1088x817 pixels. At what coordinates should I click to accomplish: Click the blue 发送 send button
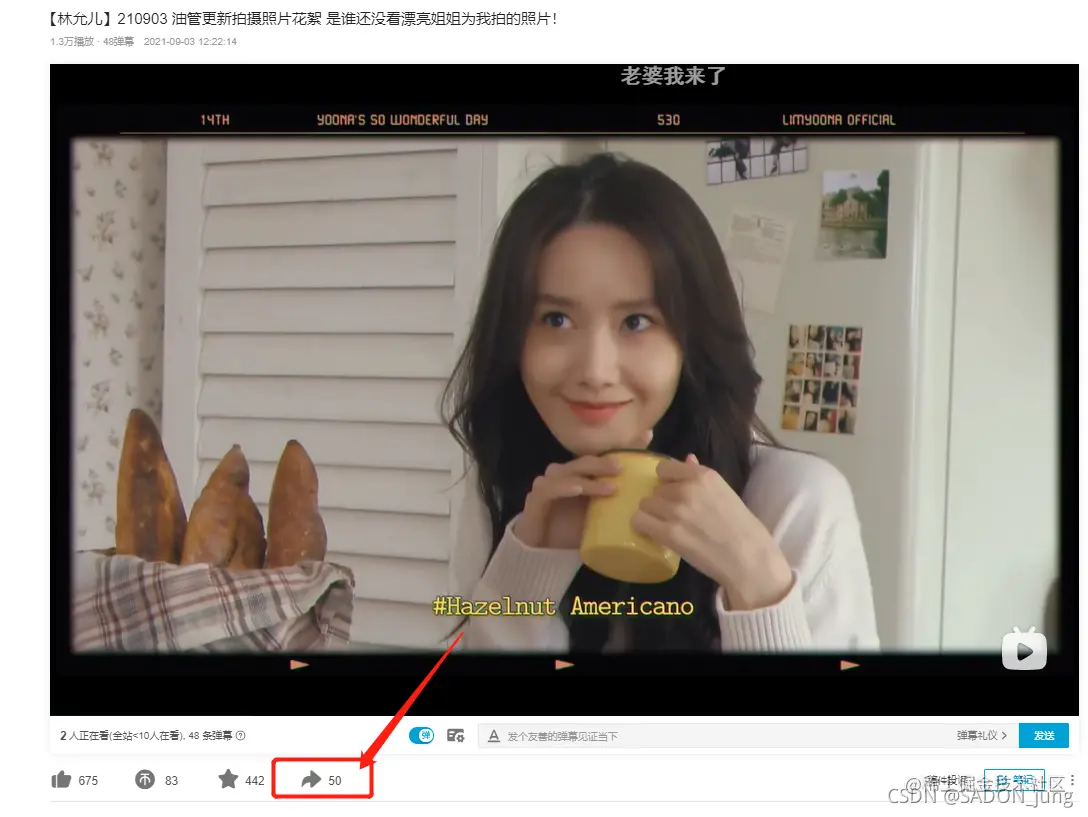(x=1044, y=735)
